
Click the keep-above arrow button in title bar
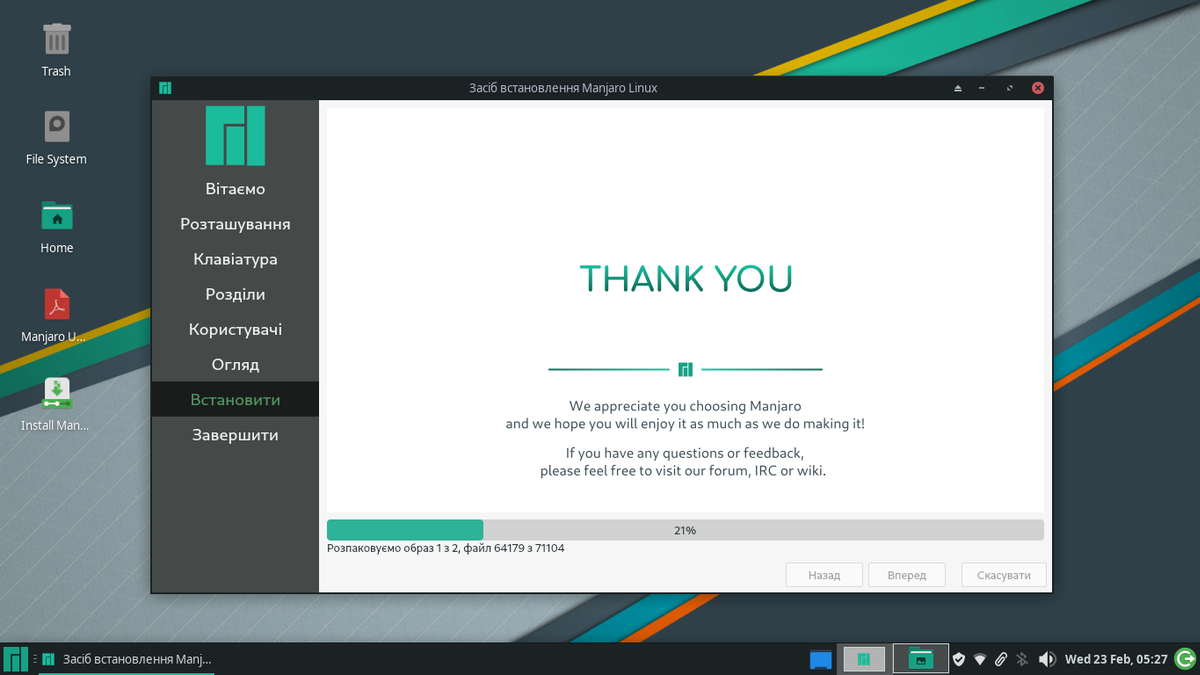[x=957, y=88]
